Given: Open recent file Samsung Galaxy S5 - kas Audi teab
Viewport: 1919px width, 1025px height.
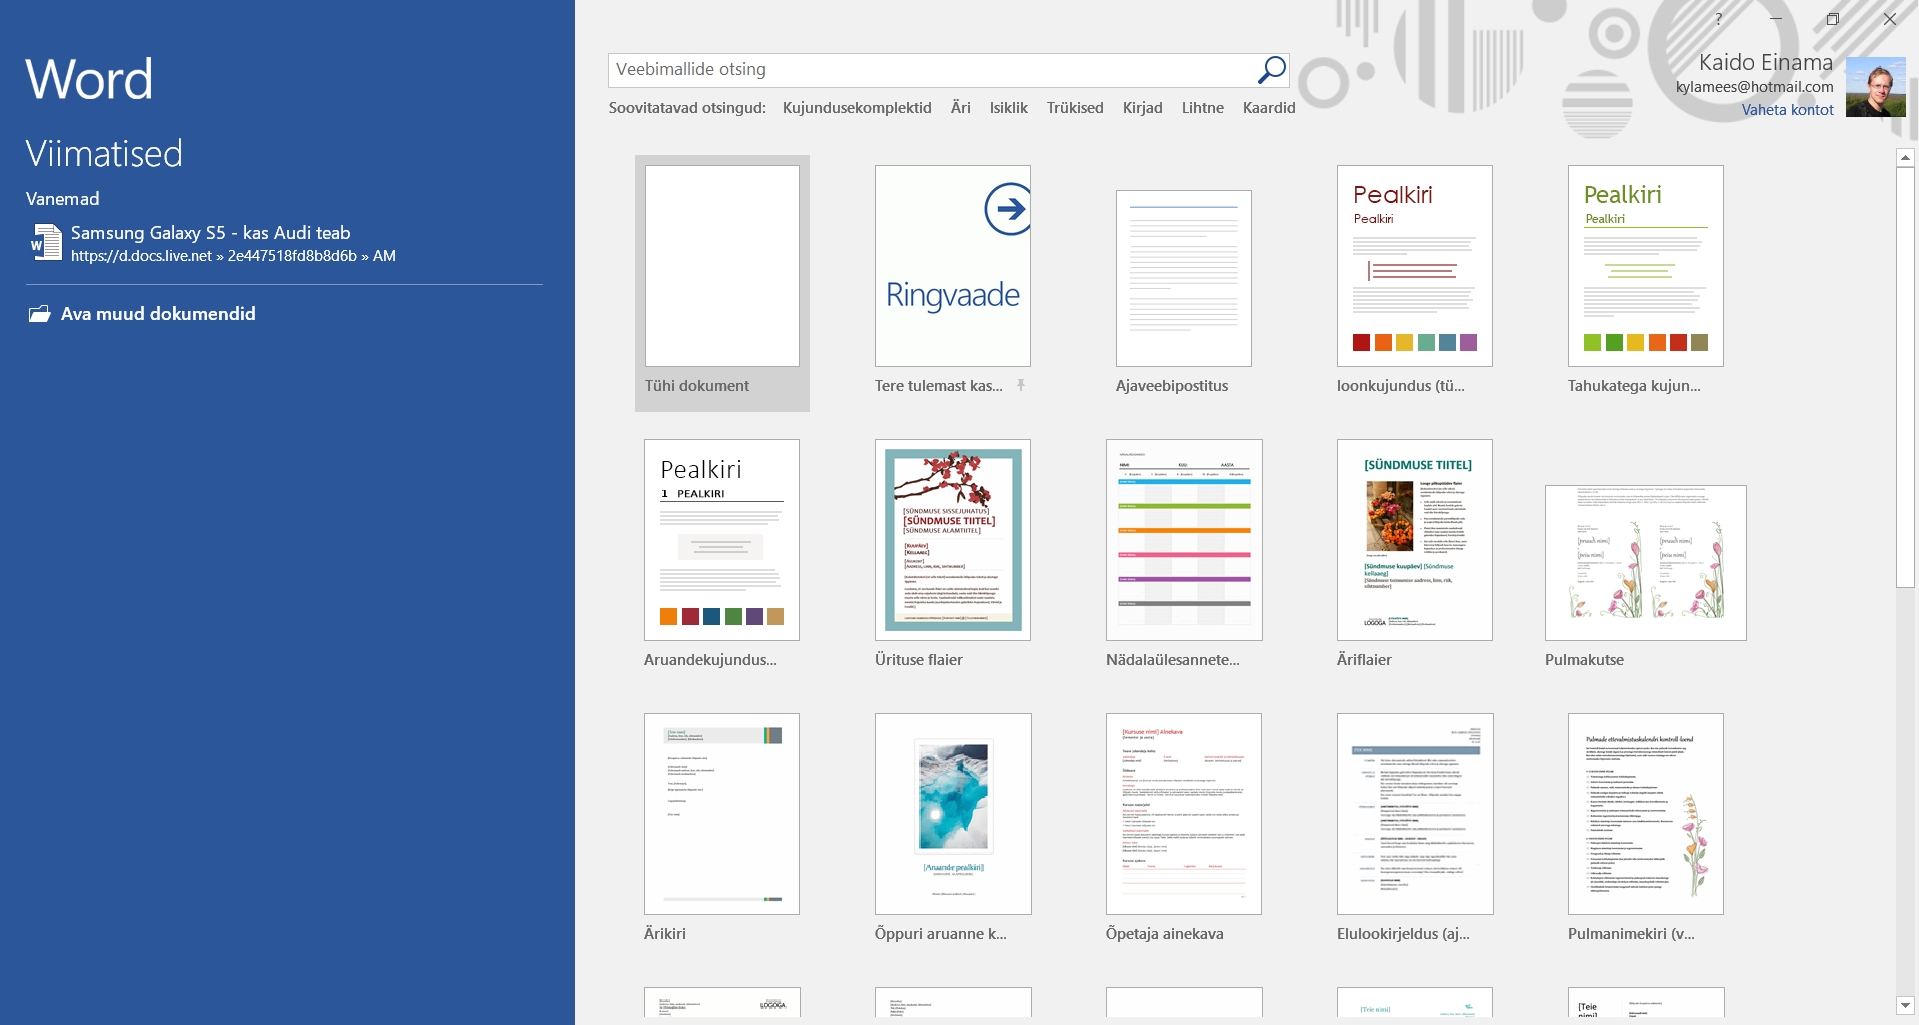Looking at the screenshot, I should pos(284,243).
